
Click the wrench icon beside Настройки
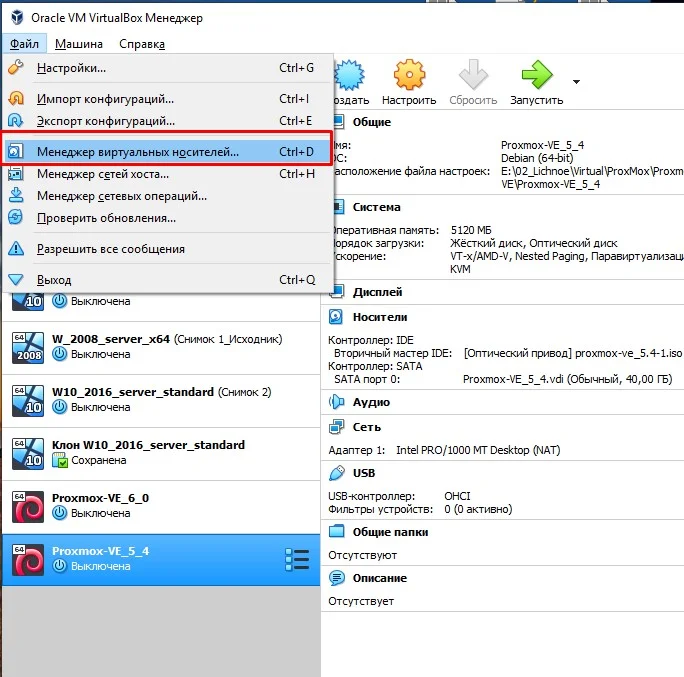click(16, 67)
